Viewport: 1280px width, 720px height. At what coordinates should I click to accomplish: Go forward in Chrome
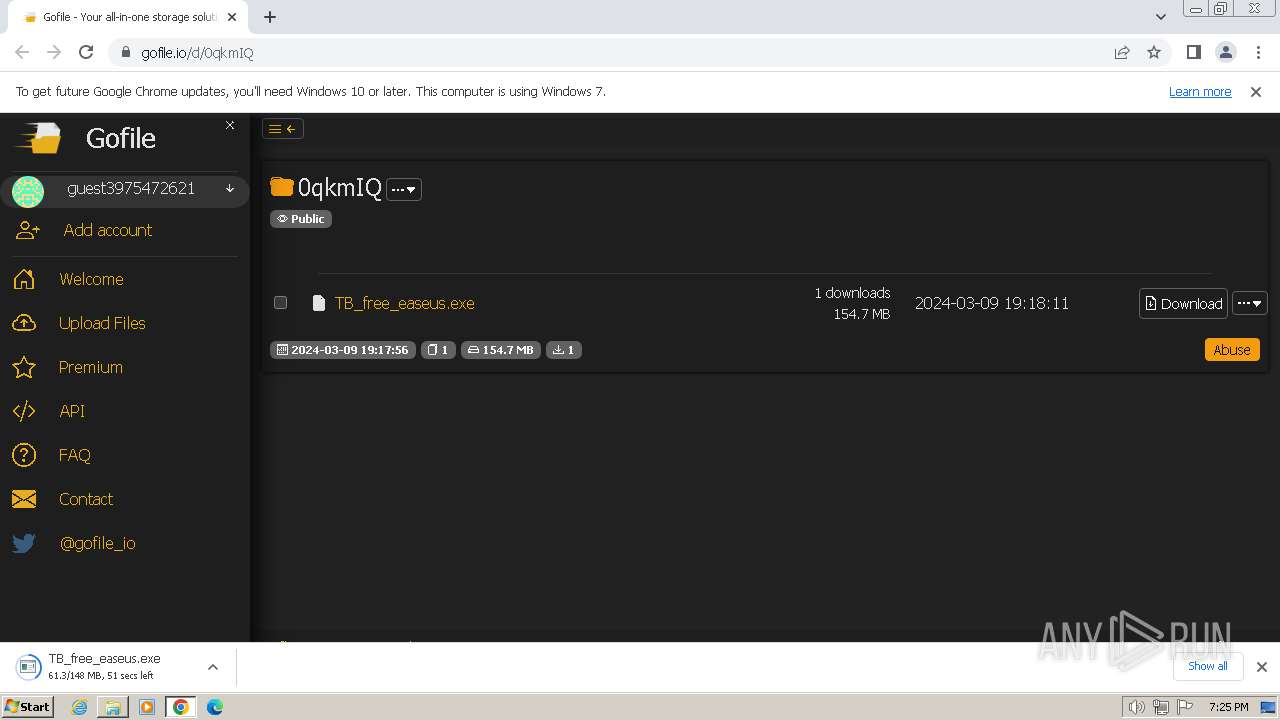click(x=54, y=52)
